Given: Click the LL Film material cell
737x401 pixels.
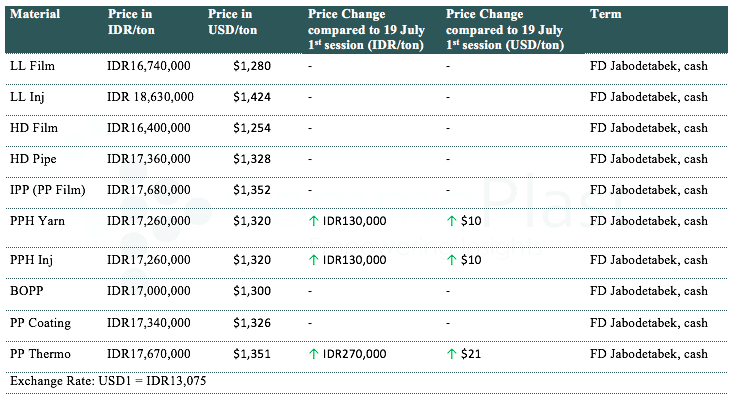Looking at the screenshot, I should (x=31, y=66).
